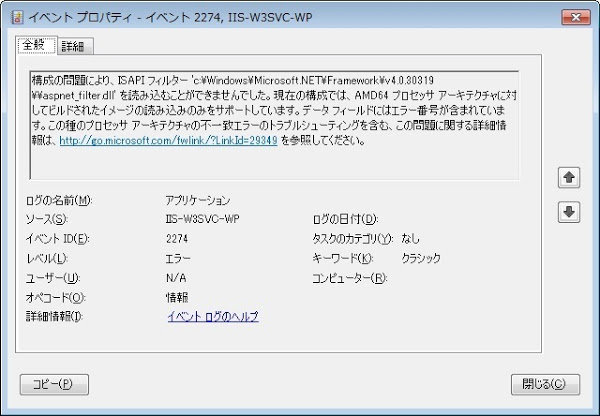Select the level value エラー
This screenshot has height=416, width=600.
(178, 258)
